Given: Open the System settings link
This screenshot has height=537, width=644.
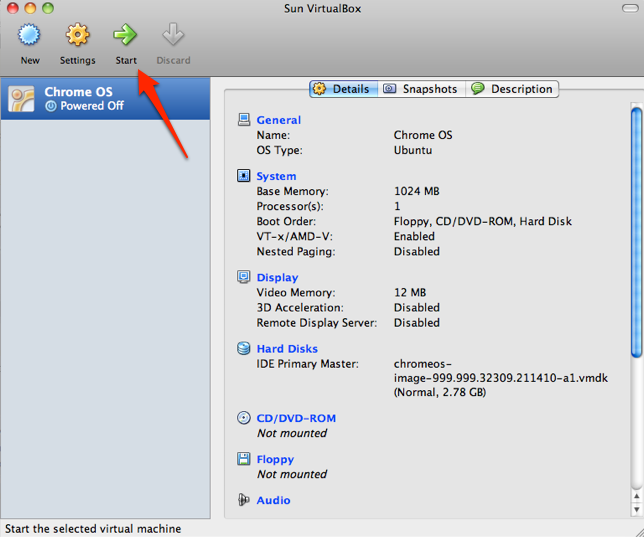Looking at the screenshot, I should 276,176.
